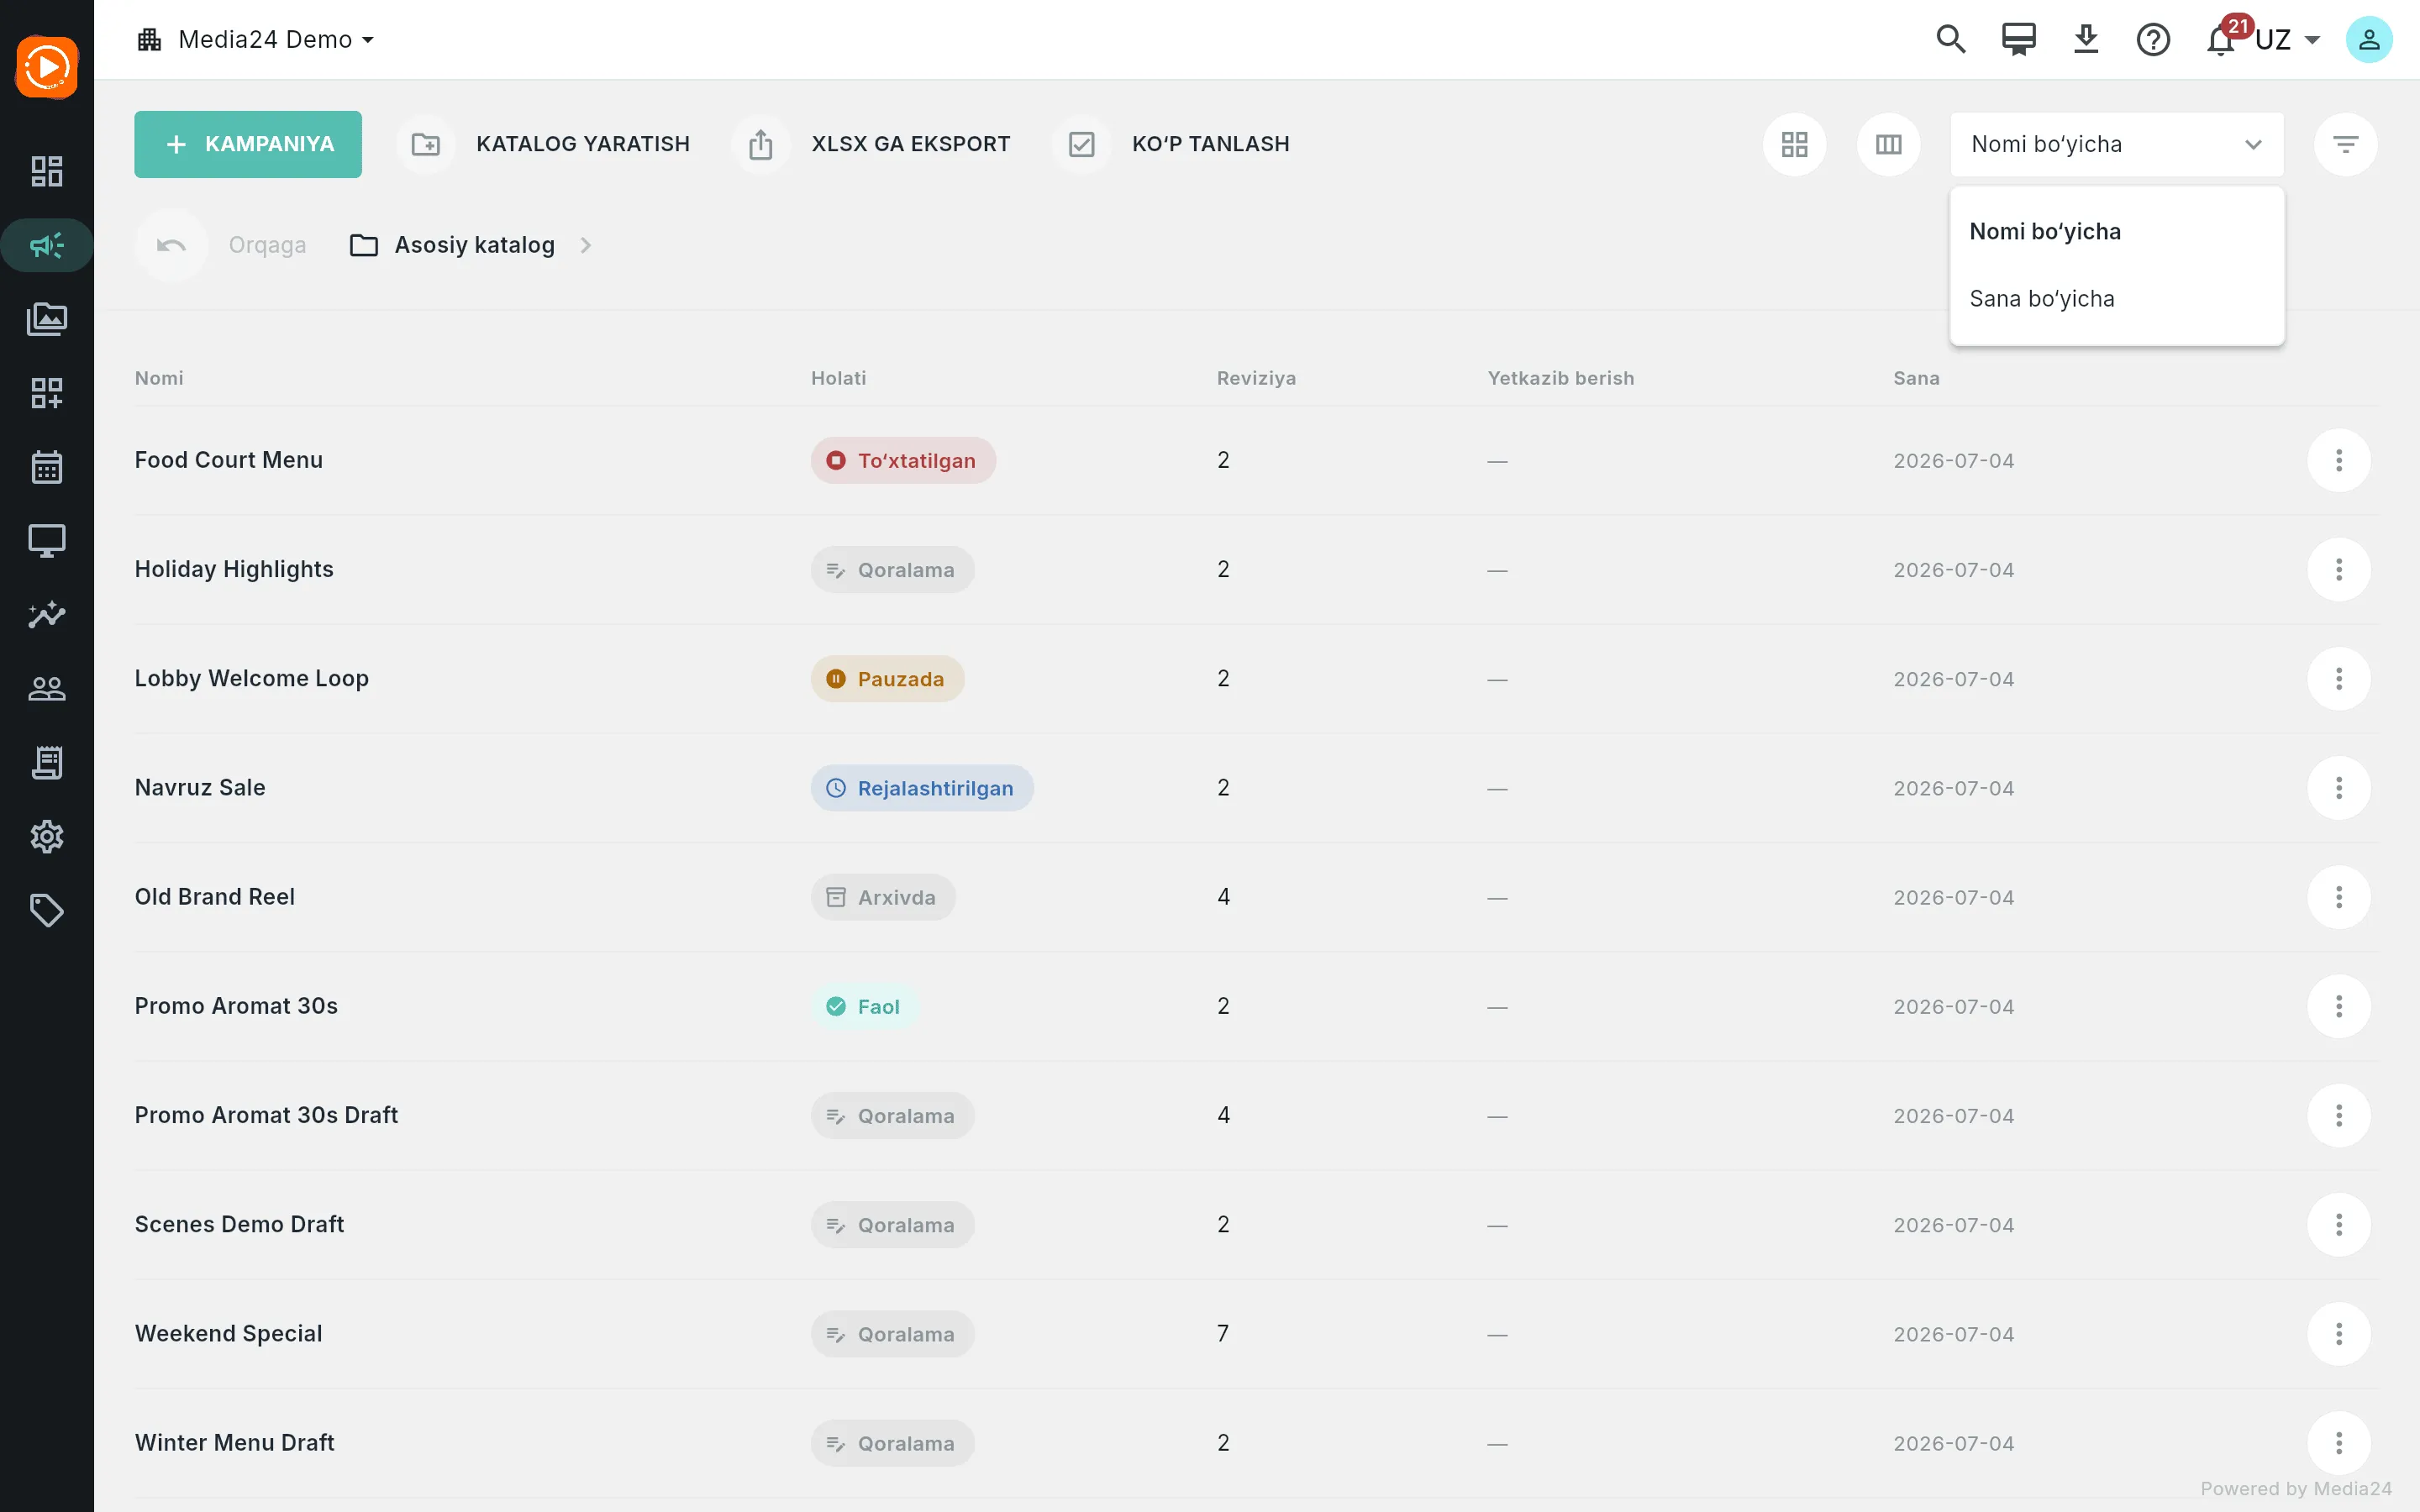The width and height of the screenshot is (2420, 1512).
Task: Open the Lobby Welcome Loop campaign
Action: (x=251, y=678)
